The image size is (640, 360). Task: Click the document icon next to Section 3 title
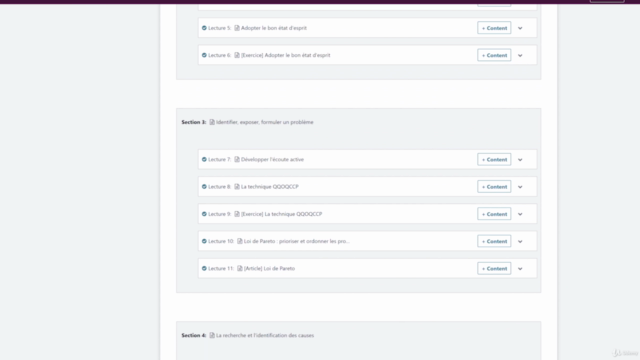click(x=212, y=122)
